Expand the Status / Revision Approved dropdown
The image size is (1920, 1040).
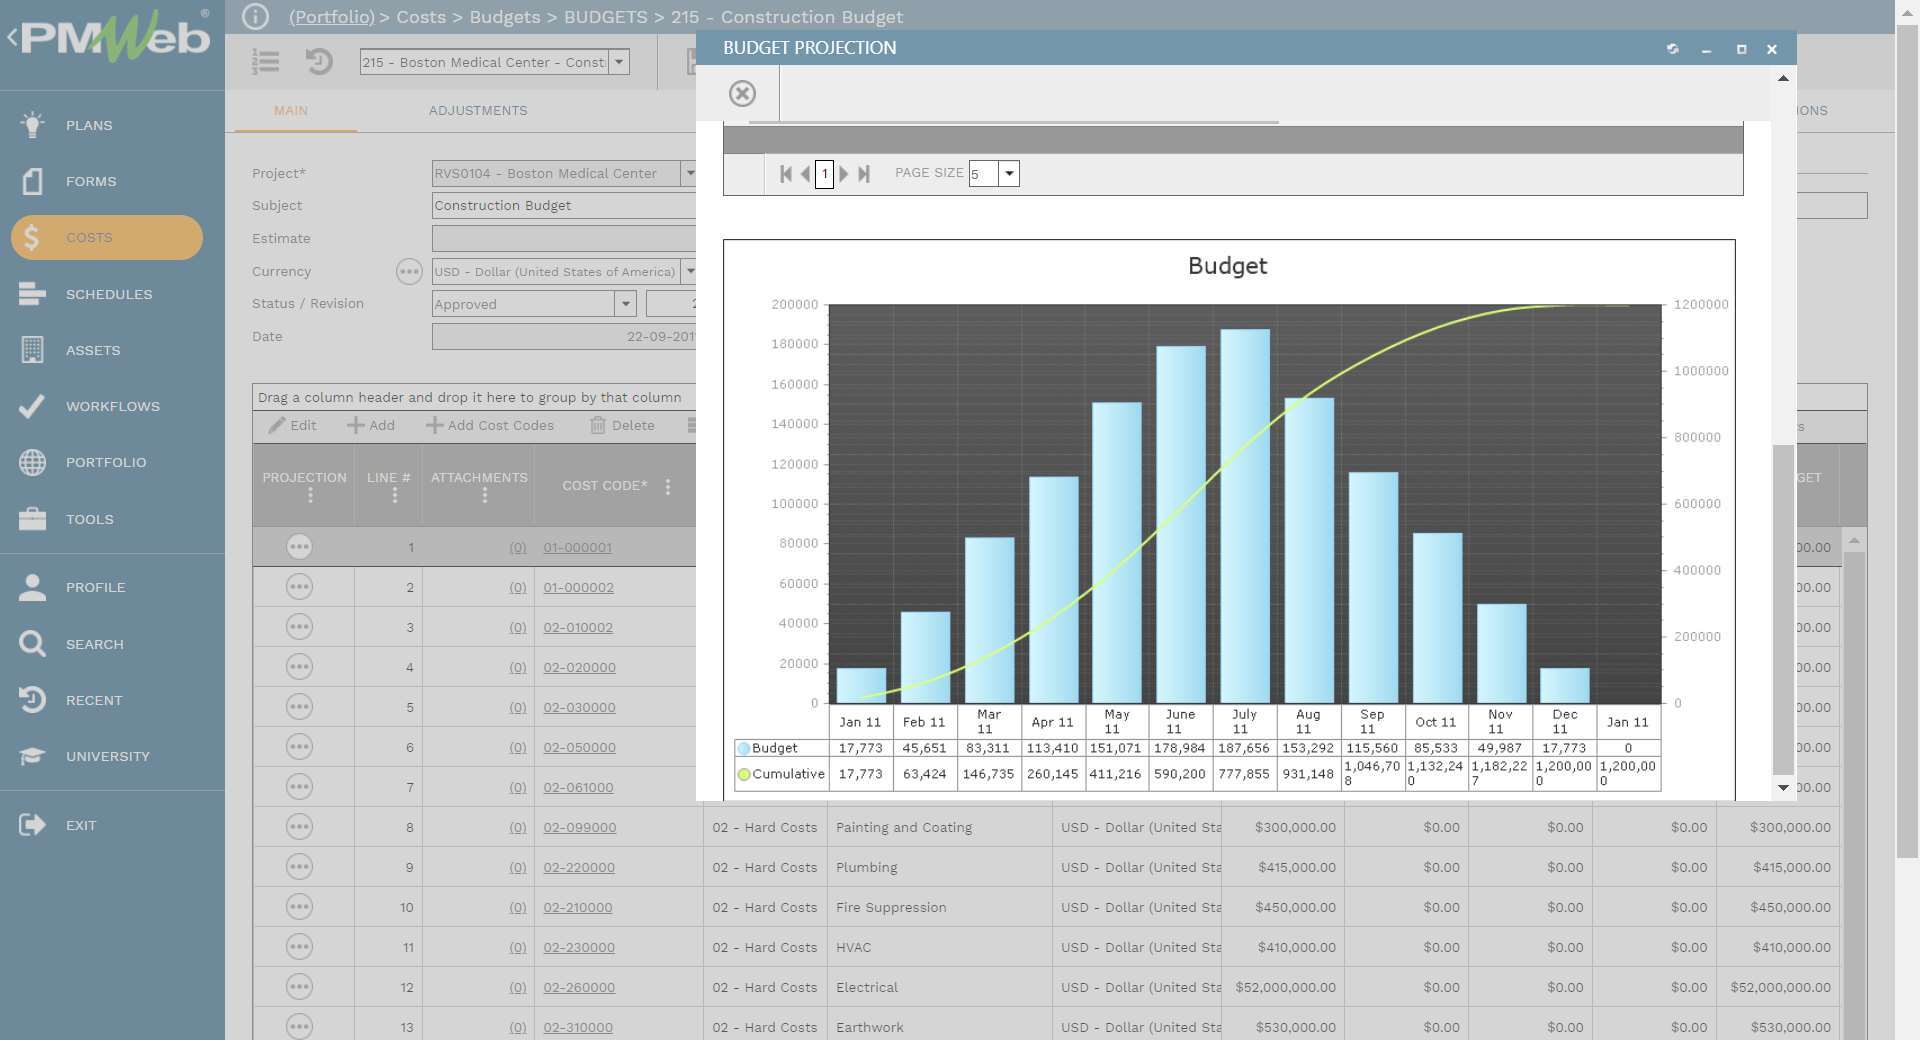click(626, 304)
